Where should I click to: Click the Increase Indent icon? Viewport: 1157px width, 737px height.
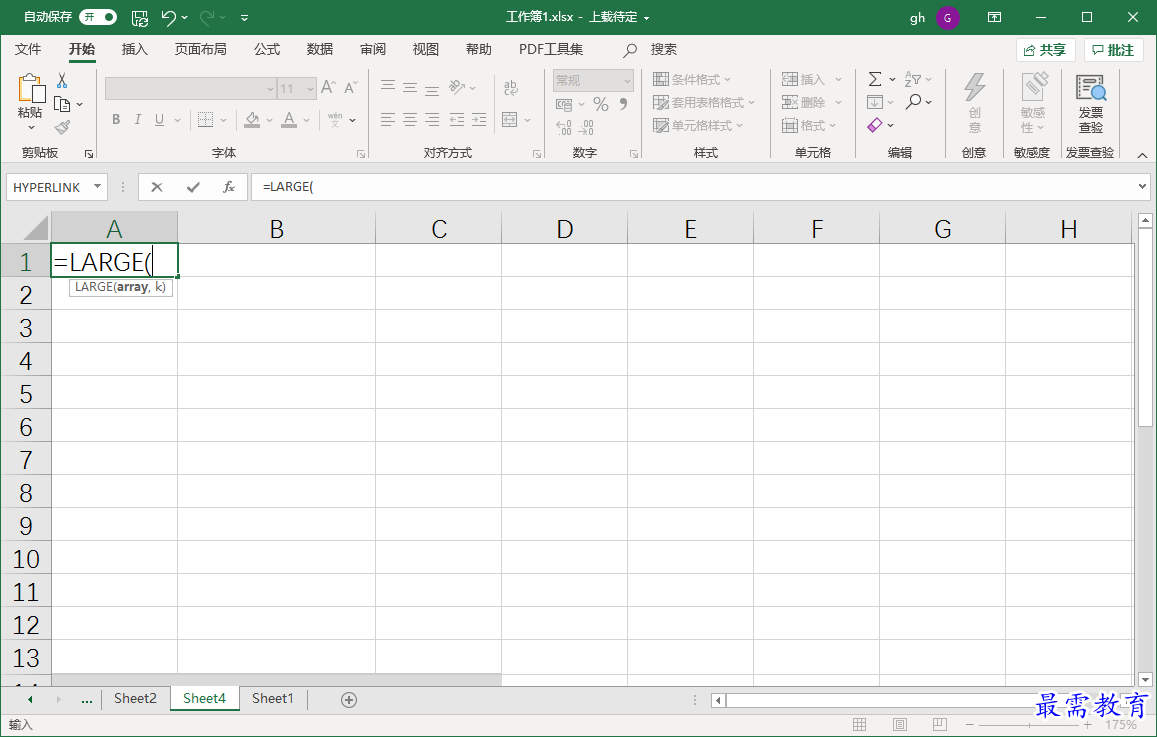point(480,120)
